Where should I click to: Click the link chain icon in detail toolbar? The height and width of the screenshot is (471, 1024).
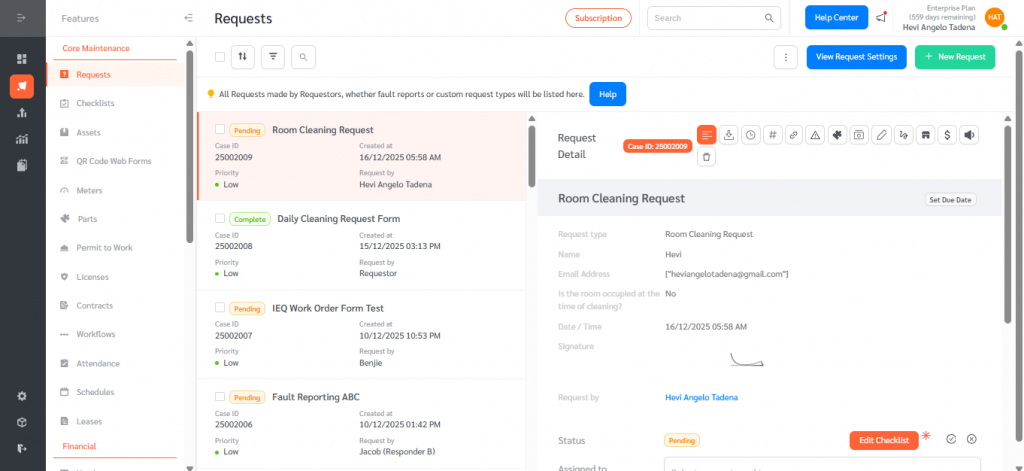793,135
